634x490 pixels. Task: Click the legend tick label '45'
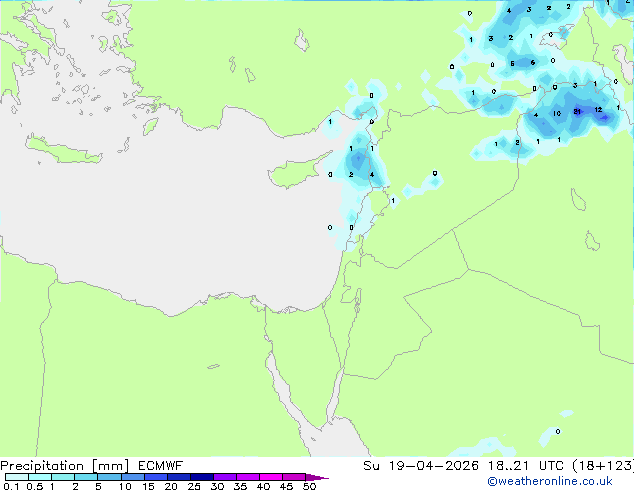click(286, 486)
